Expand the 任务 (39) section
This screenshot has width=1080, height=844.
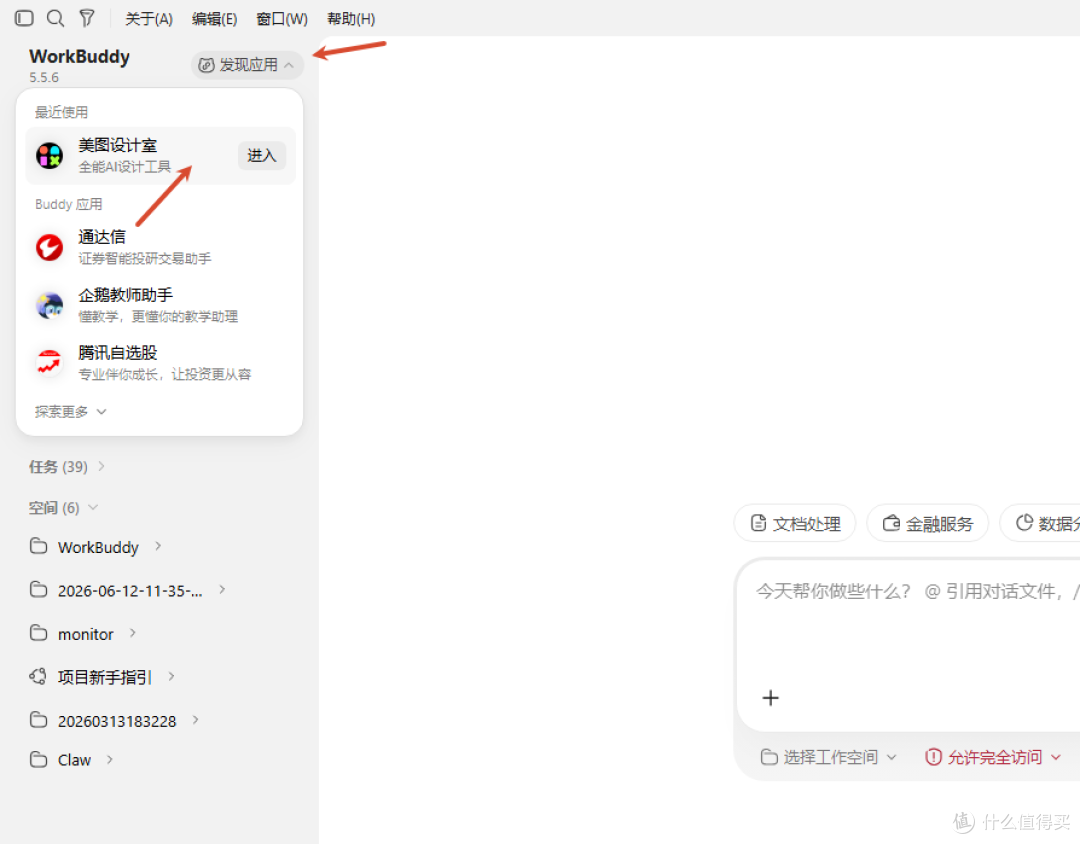(x=67, y=466)
